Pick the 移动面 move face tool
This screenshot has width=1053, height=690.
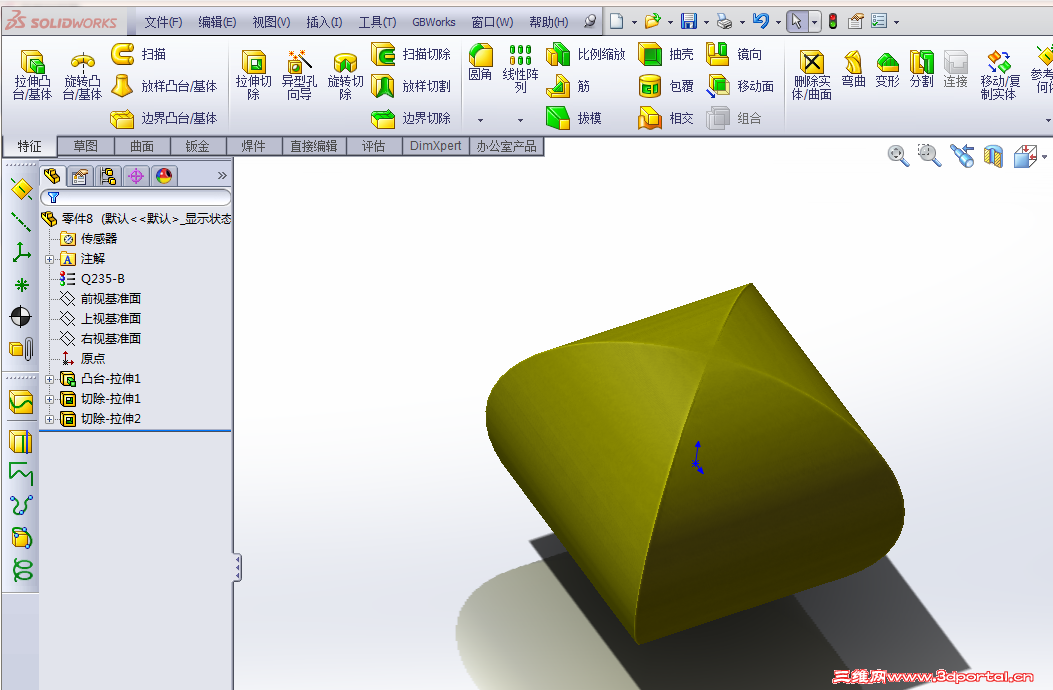click(740, 86)
